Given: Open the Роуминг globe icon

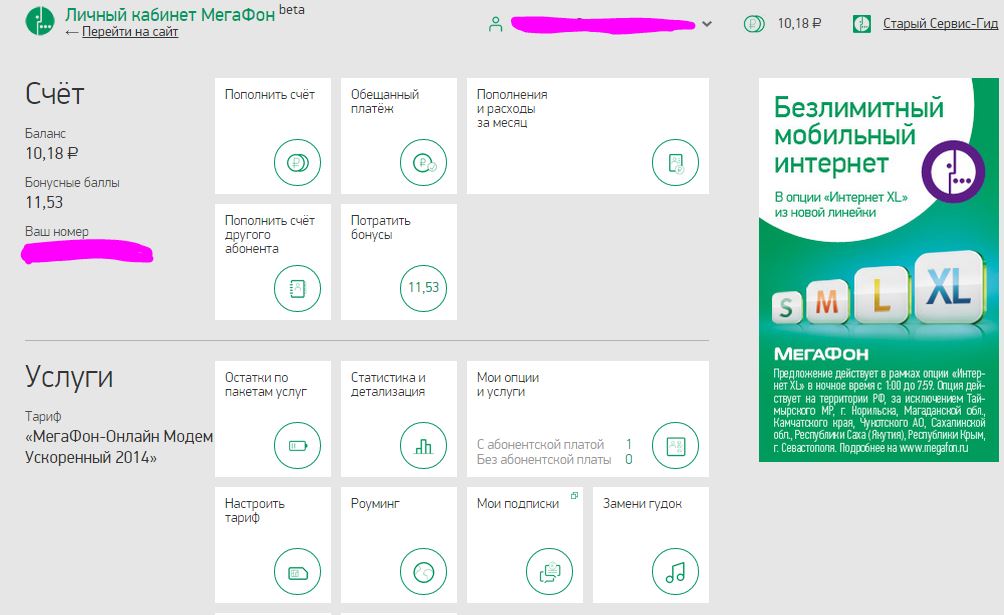Looking at the screenshot, I should tap(424, 572).
